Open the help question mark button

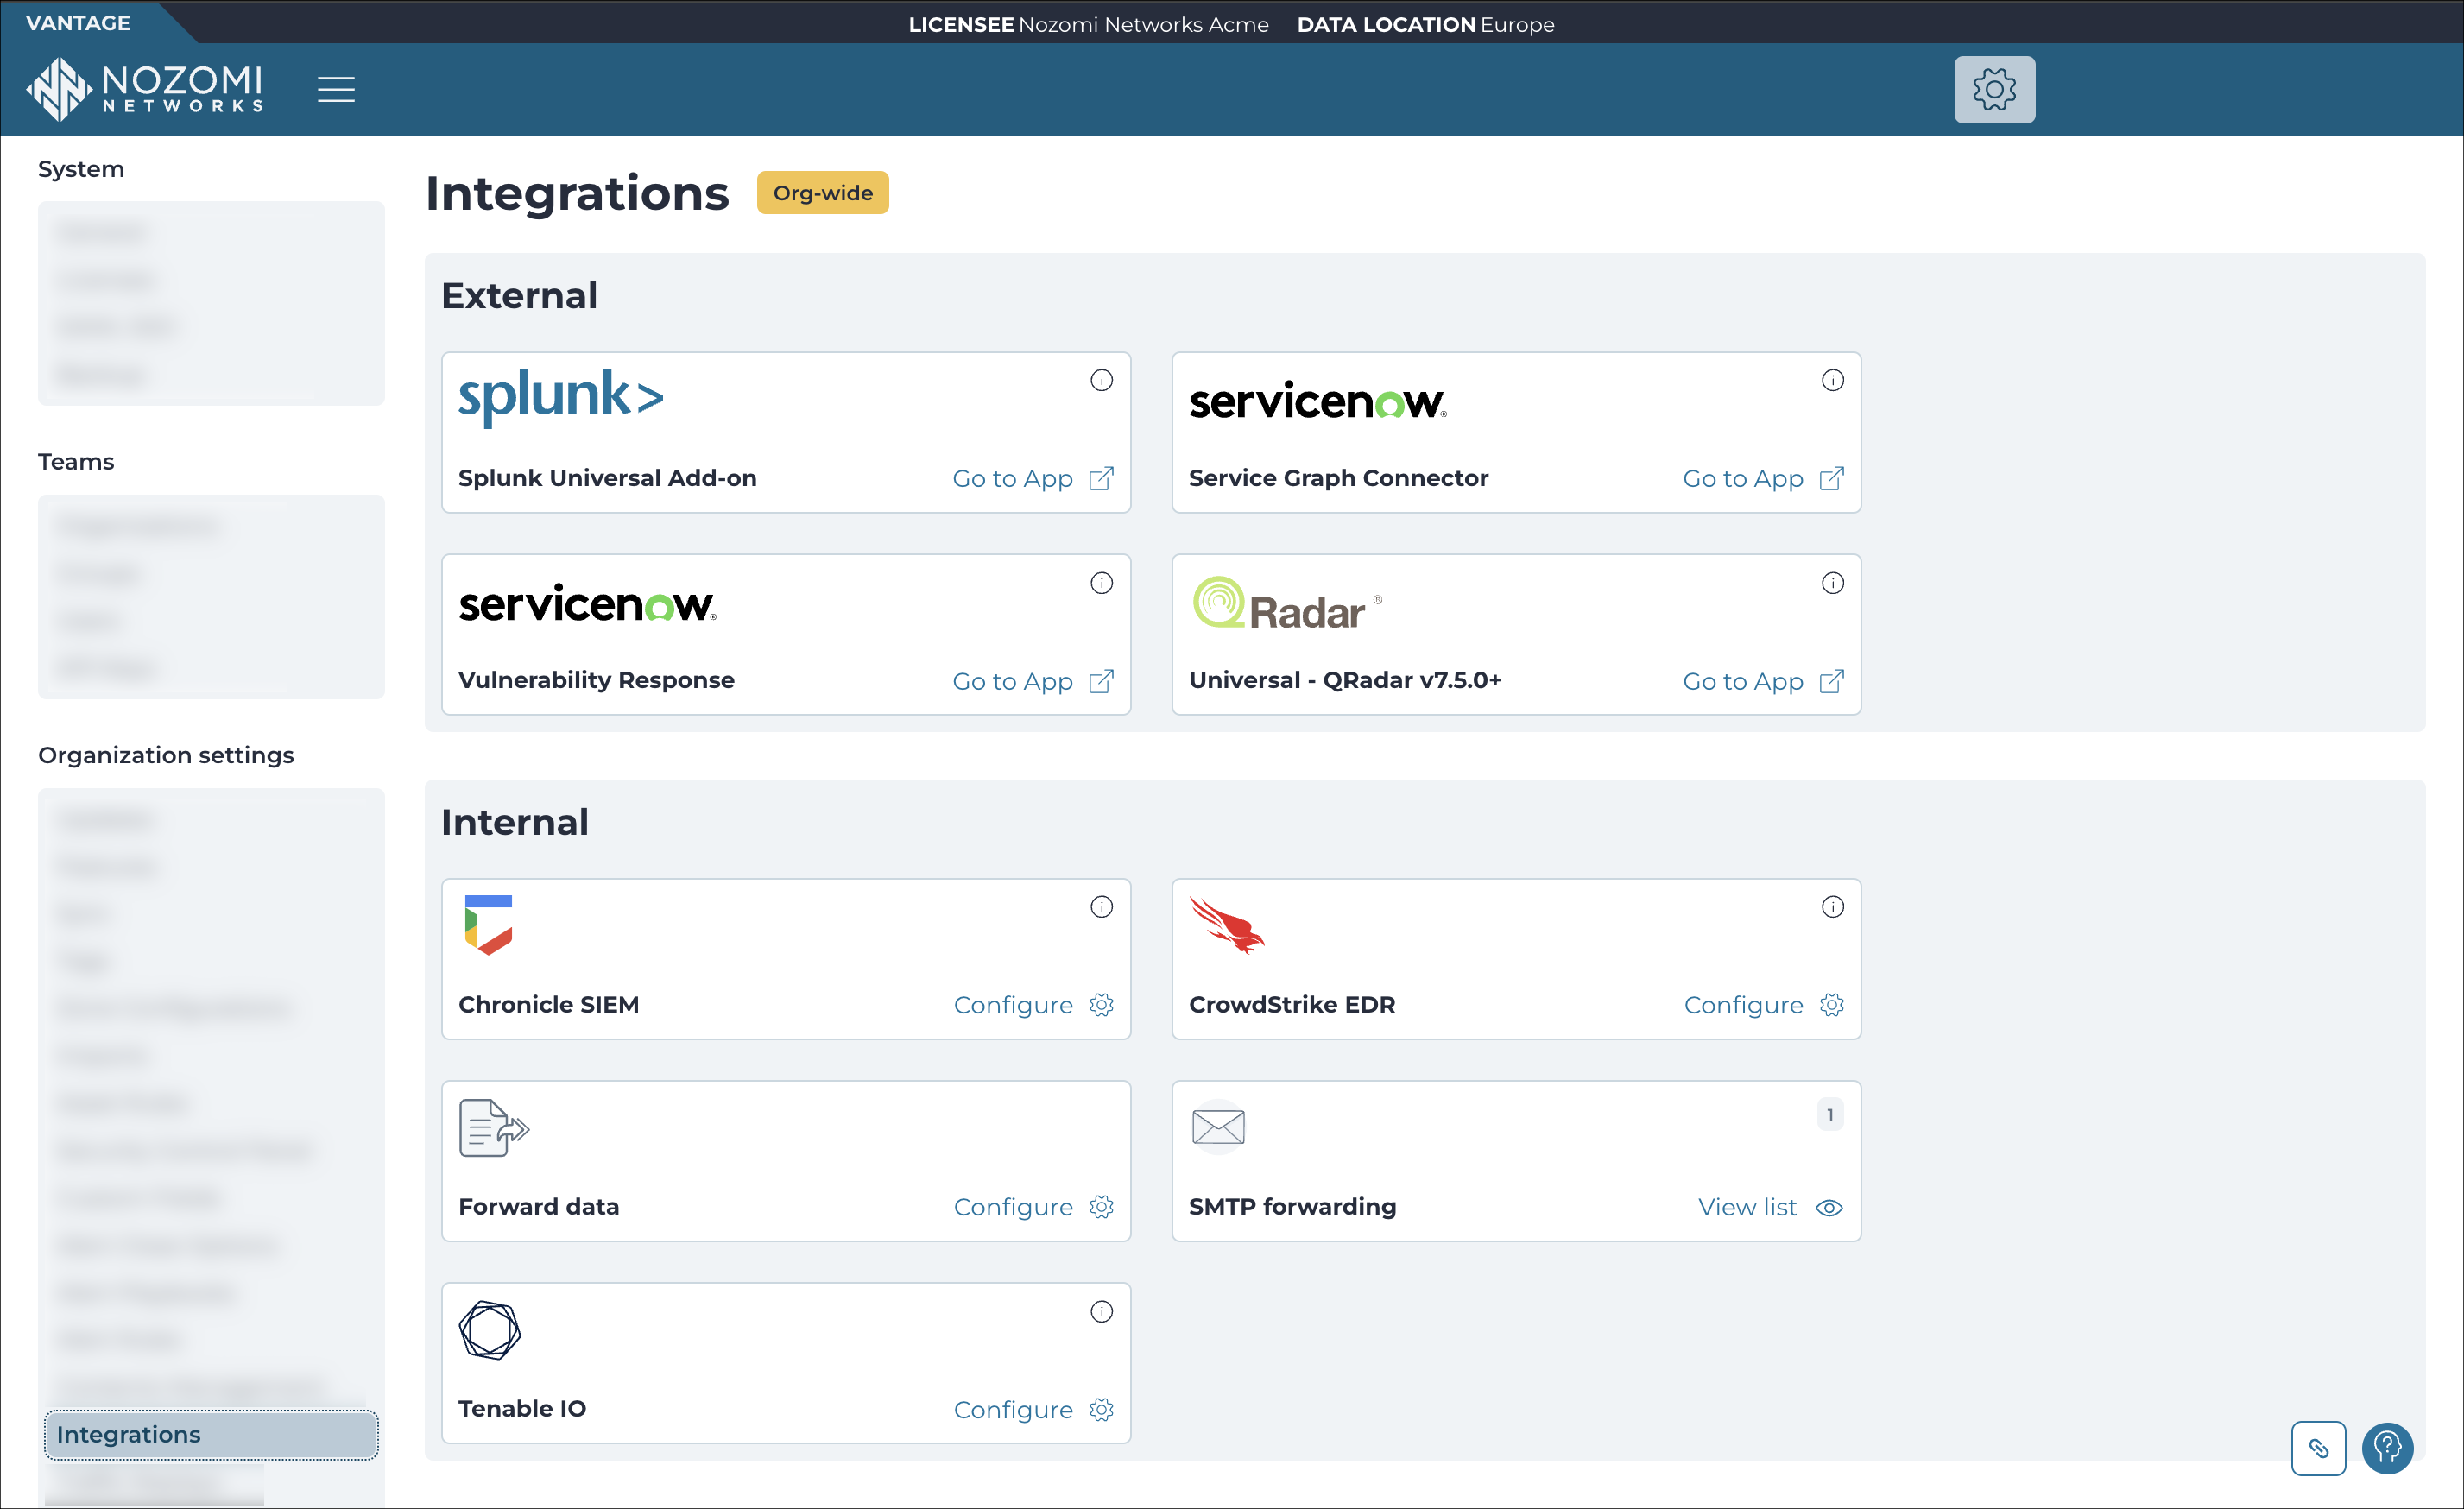coord(2387,1448)
